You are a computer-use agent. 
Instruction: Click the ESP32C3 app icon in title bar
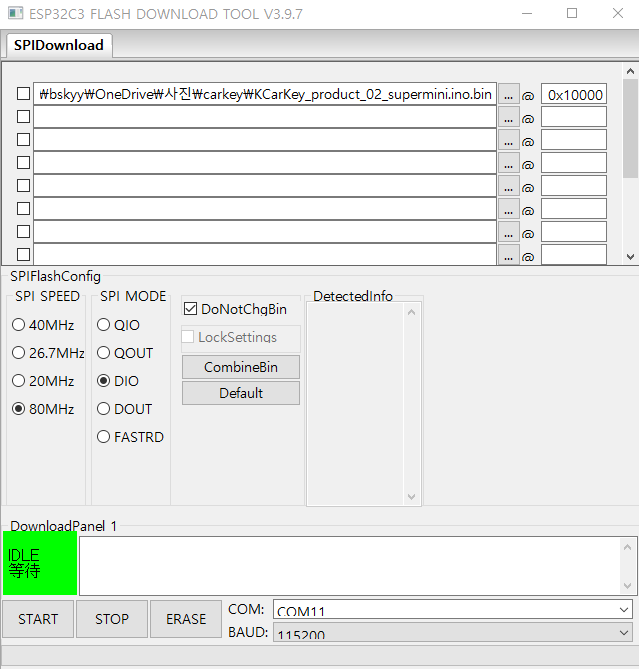tap(15, 13)
